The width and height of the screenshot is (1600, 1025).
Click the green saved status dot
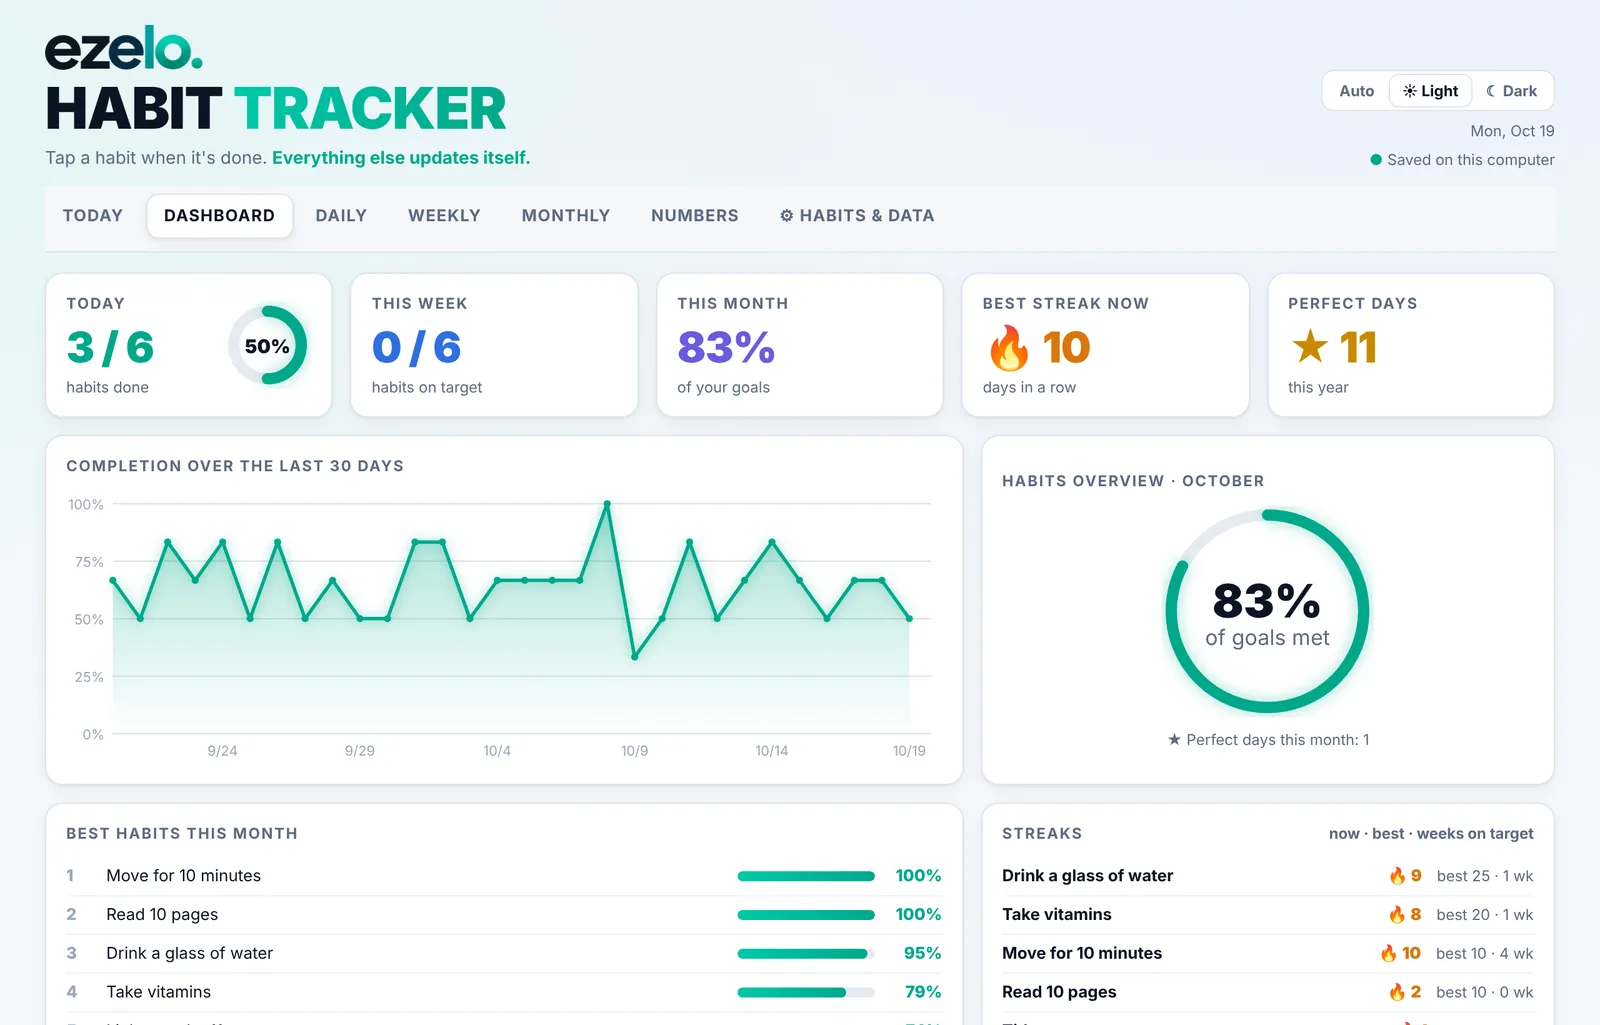1376,160
